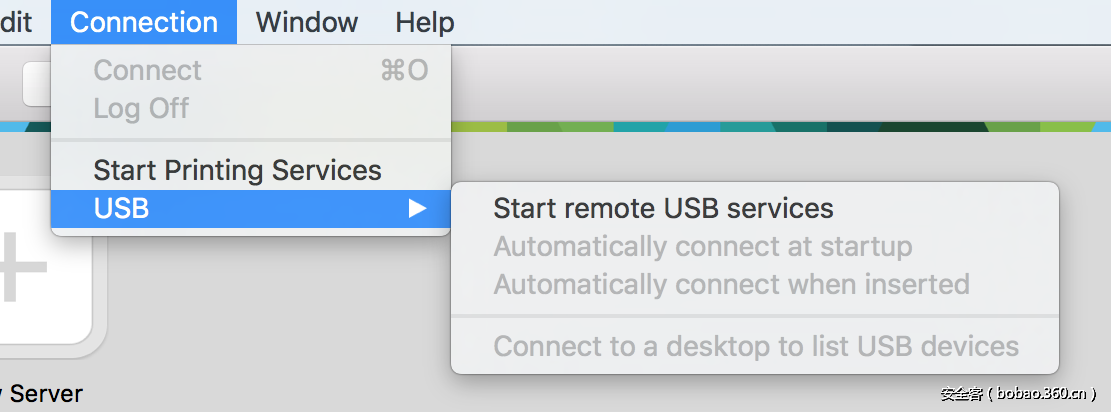
Task: Toggle Automatically connect when inserted
Action: point(731,284)
